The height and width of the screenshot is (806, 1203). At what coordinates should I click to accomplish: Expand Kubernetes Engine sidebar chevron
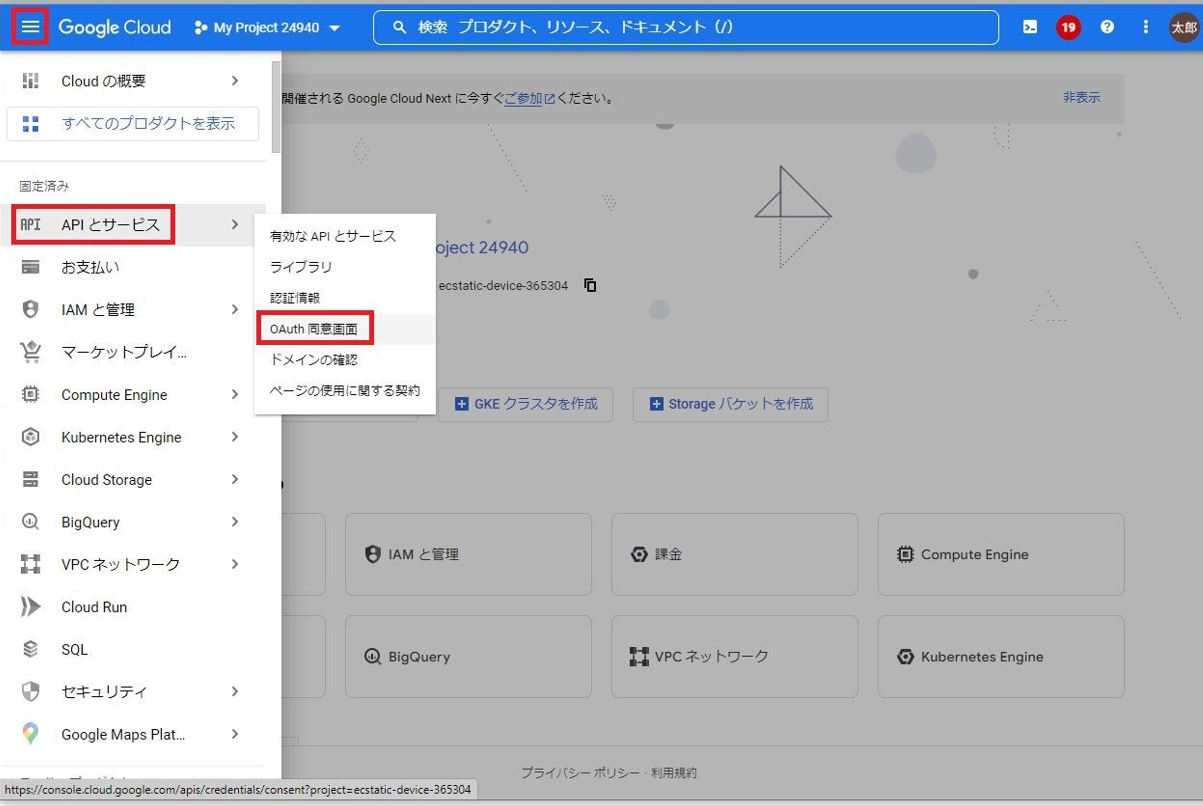click(235, 437)
